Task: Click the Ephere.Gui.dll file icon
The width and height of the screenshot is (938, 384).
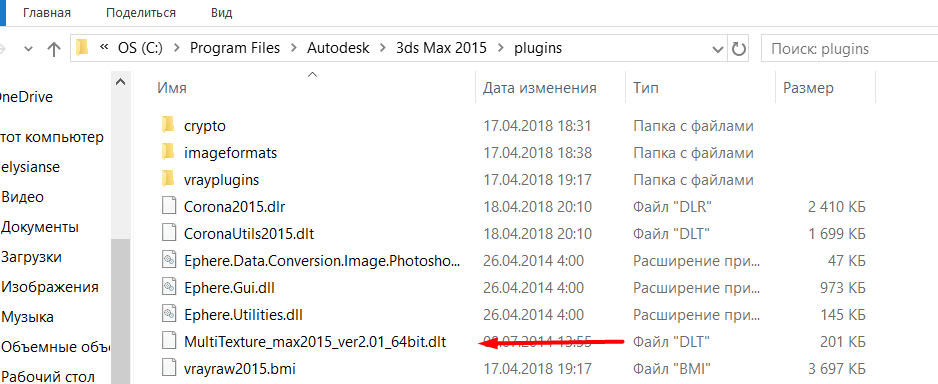Action: 169,287
